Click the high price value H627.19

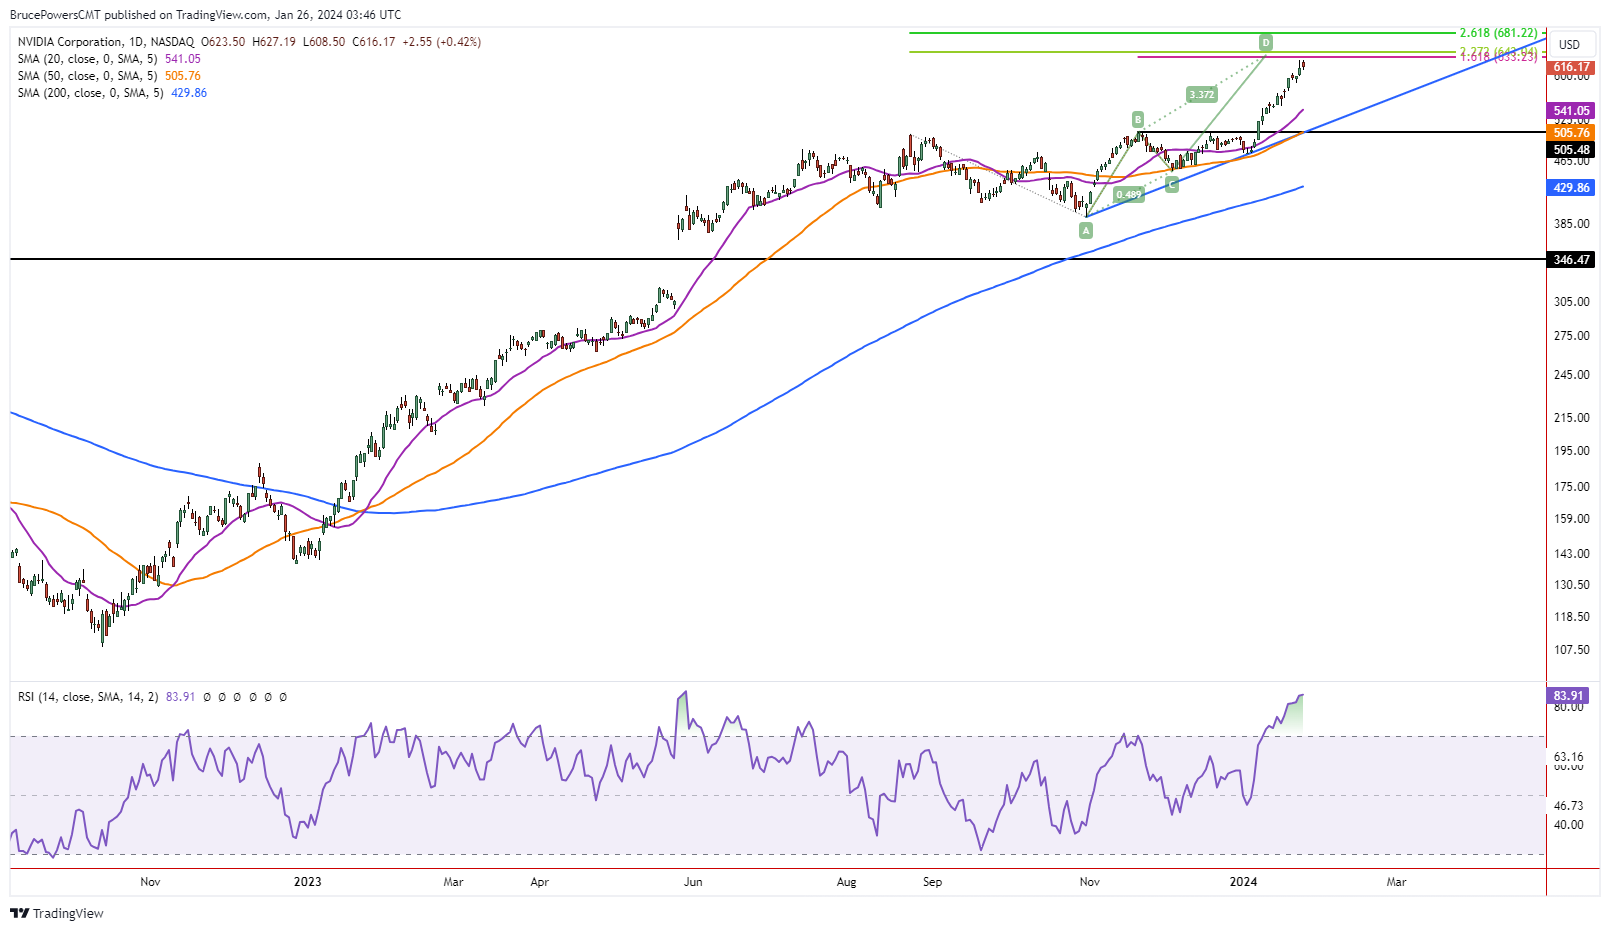(x=274, y=42)
